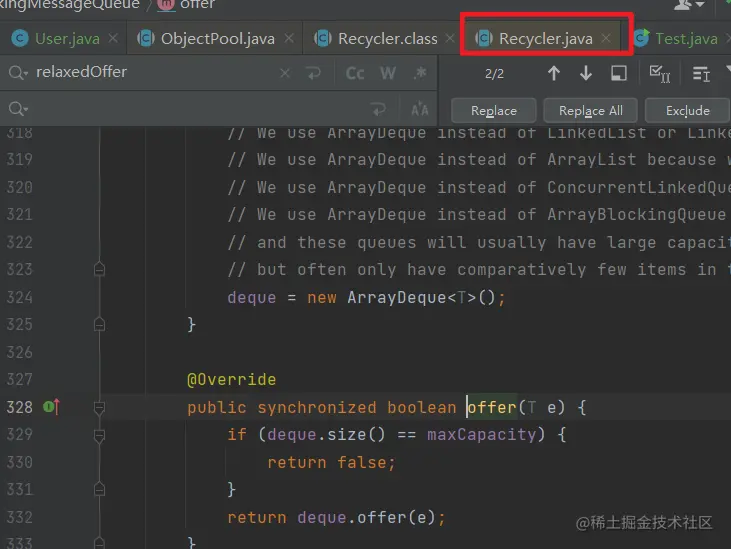
Task: Close the User.java tab
Action: click(x=113, y=38)
